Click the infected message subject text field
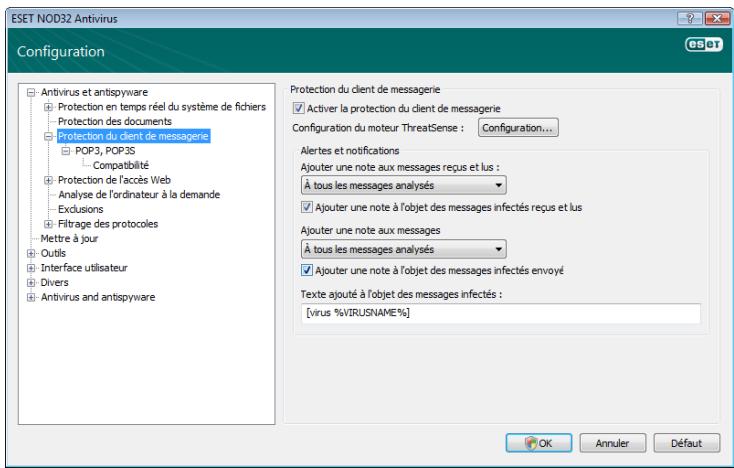Image resolution: width=734 pixels, height=468 pixels. click(501, 313)
